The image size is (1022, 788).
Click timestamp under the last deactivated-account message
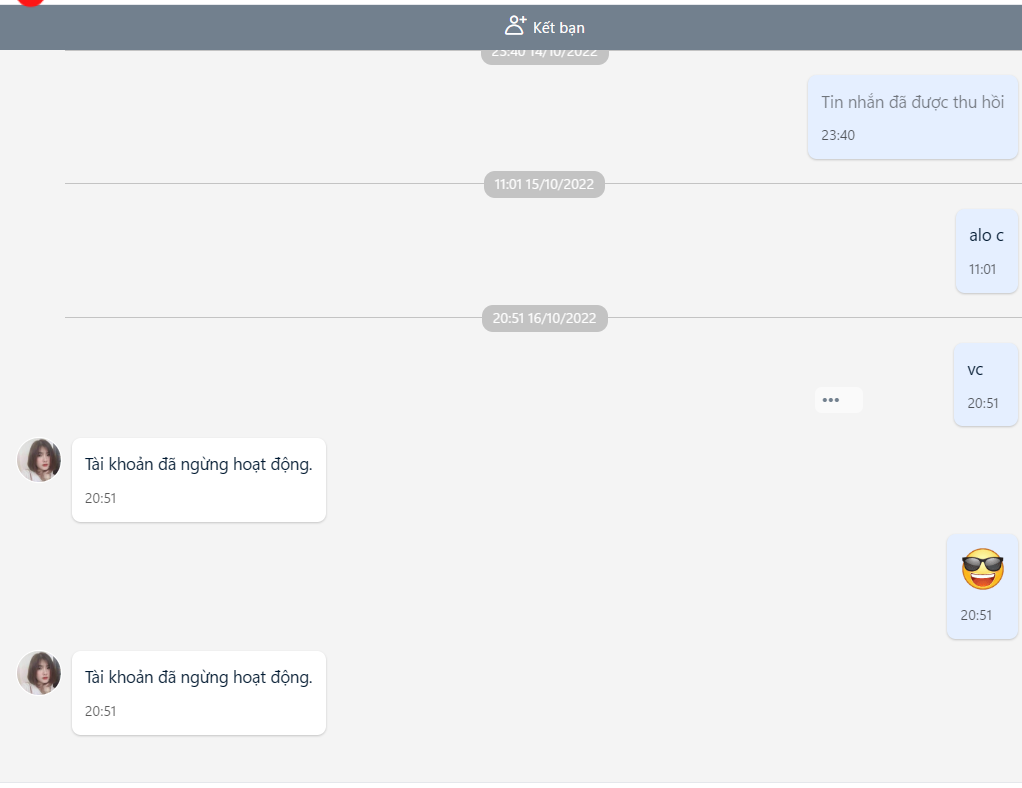point(100,711)
